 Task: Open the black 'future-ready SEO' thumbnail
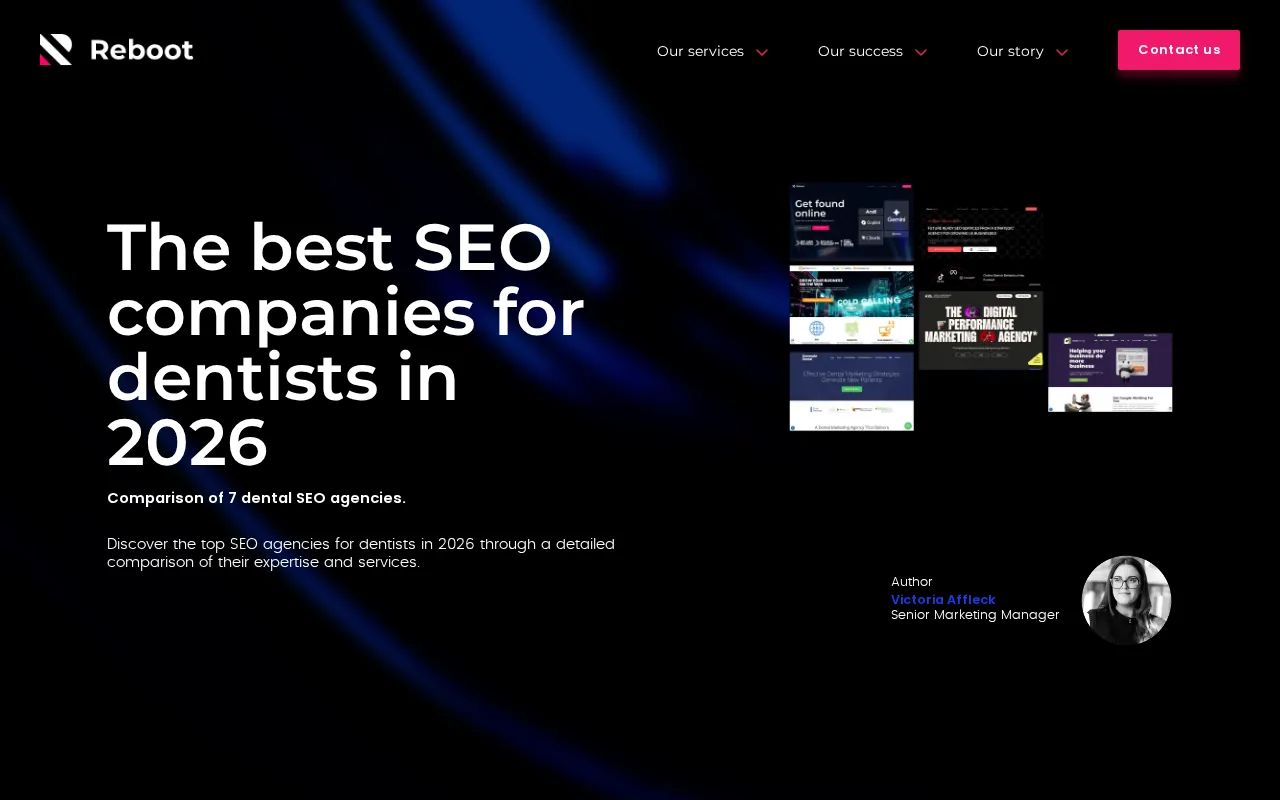981,247
